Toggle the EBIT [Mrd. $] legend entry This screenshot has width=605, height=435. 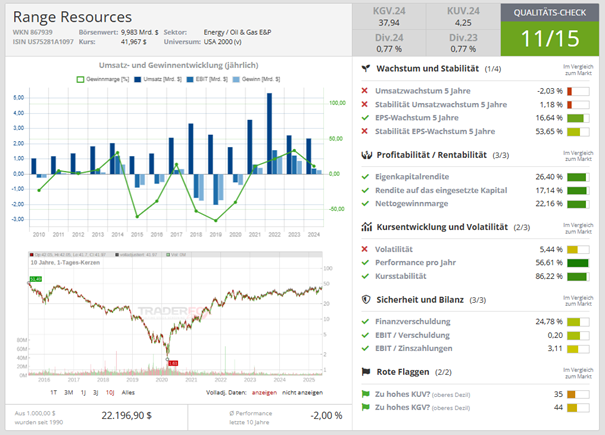pyautogui.click(x=207, y=80)
